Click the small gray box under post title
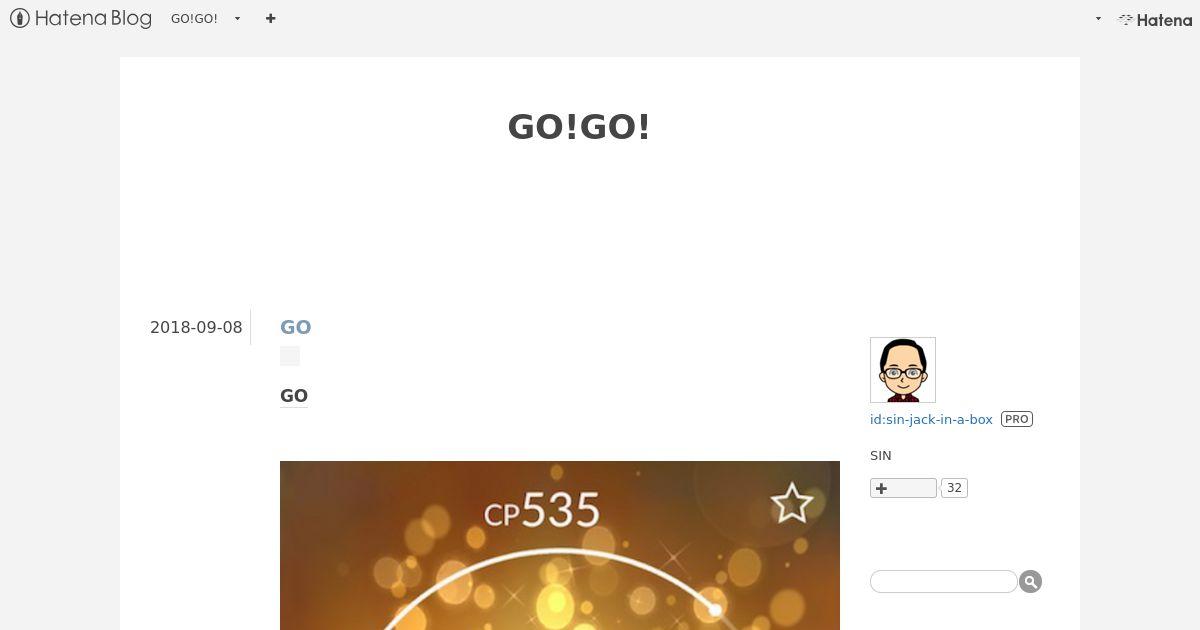Screen dimensions: 1200x630 (x=290, y=356)
